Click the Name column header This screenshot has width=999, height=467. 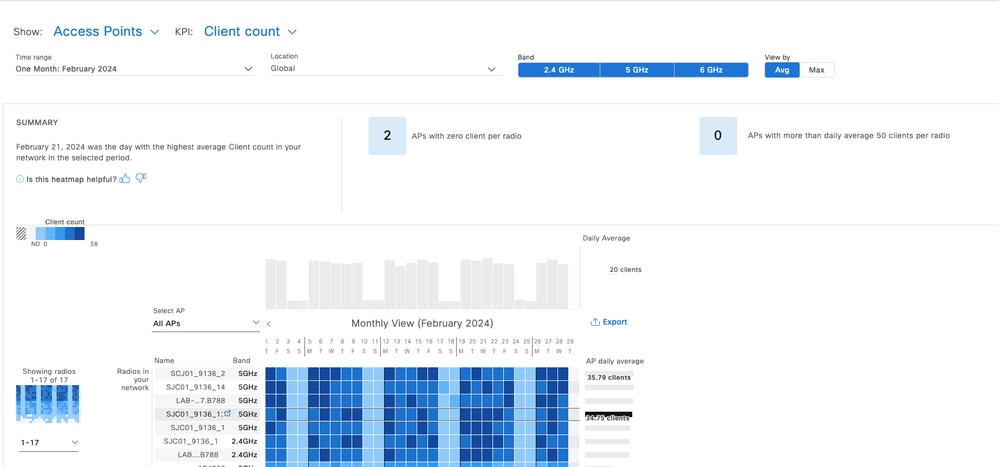pyautogui.click(x=164, y=360)
